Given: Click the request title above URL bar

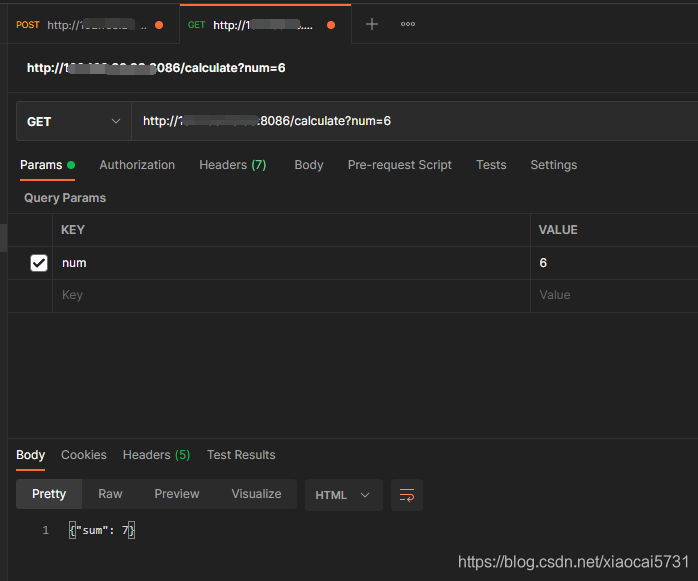Looking at the screenshot, I should 156,68.
